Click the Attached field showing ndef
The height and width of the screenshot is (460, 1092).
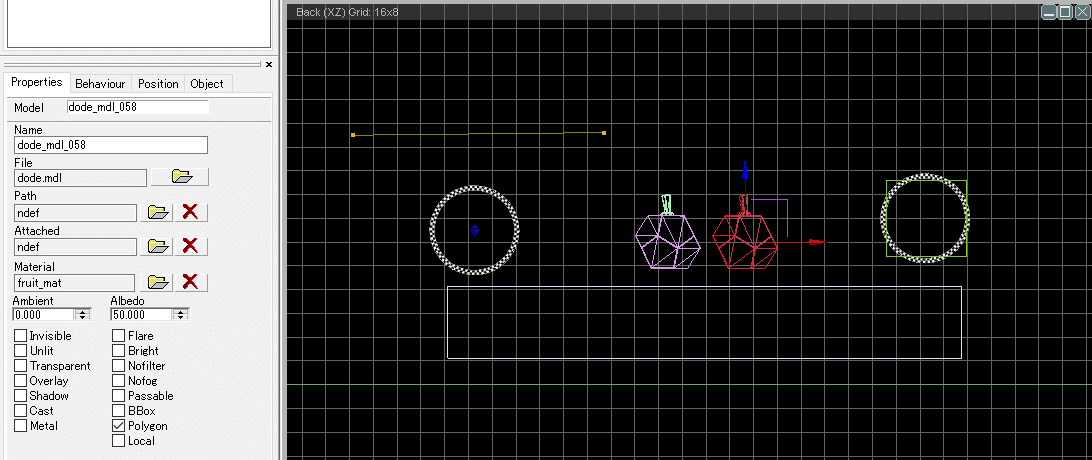pyautogui.click(x=75, y=246)
